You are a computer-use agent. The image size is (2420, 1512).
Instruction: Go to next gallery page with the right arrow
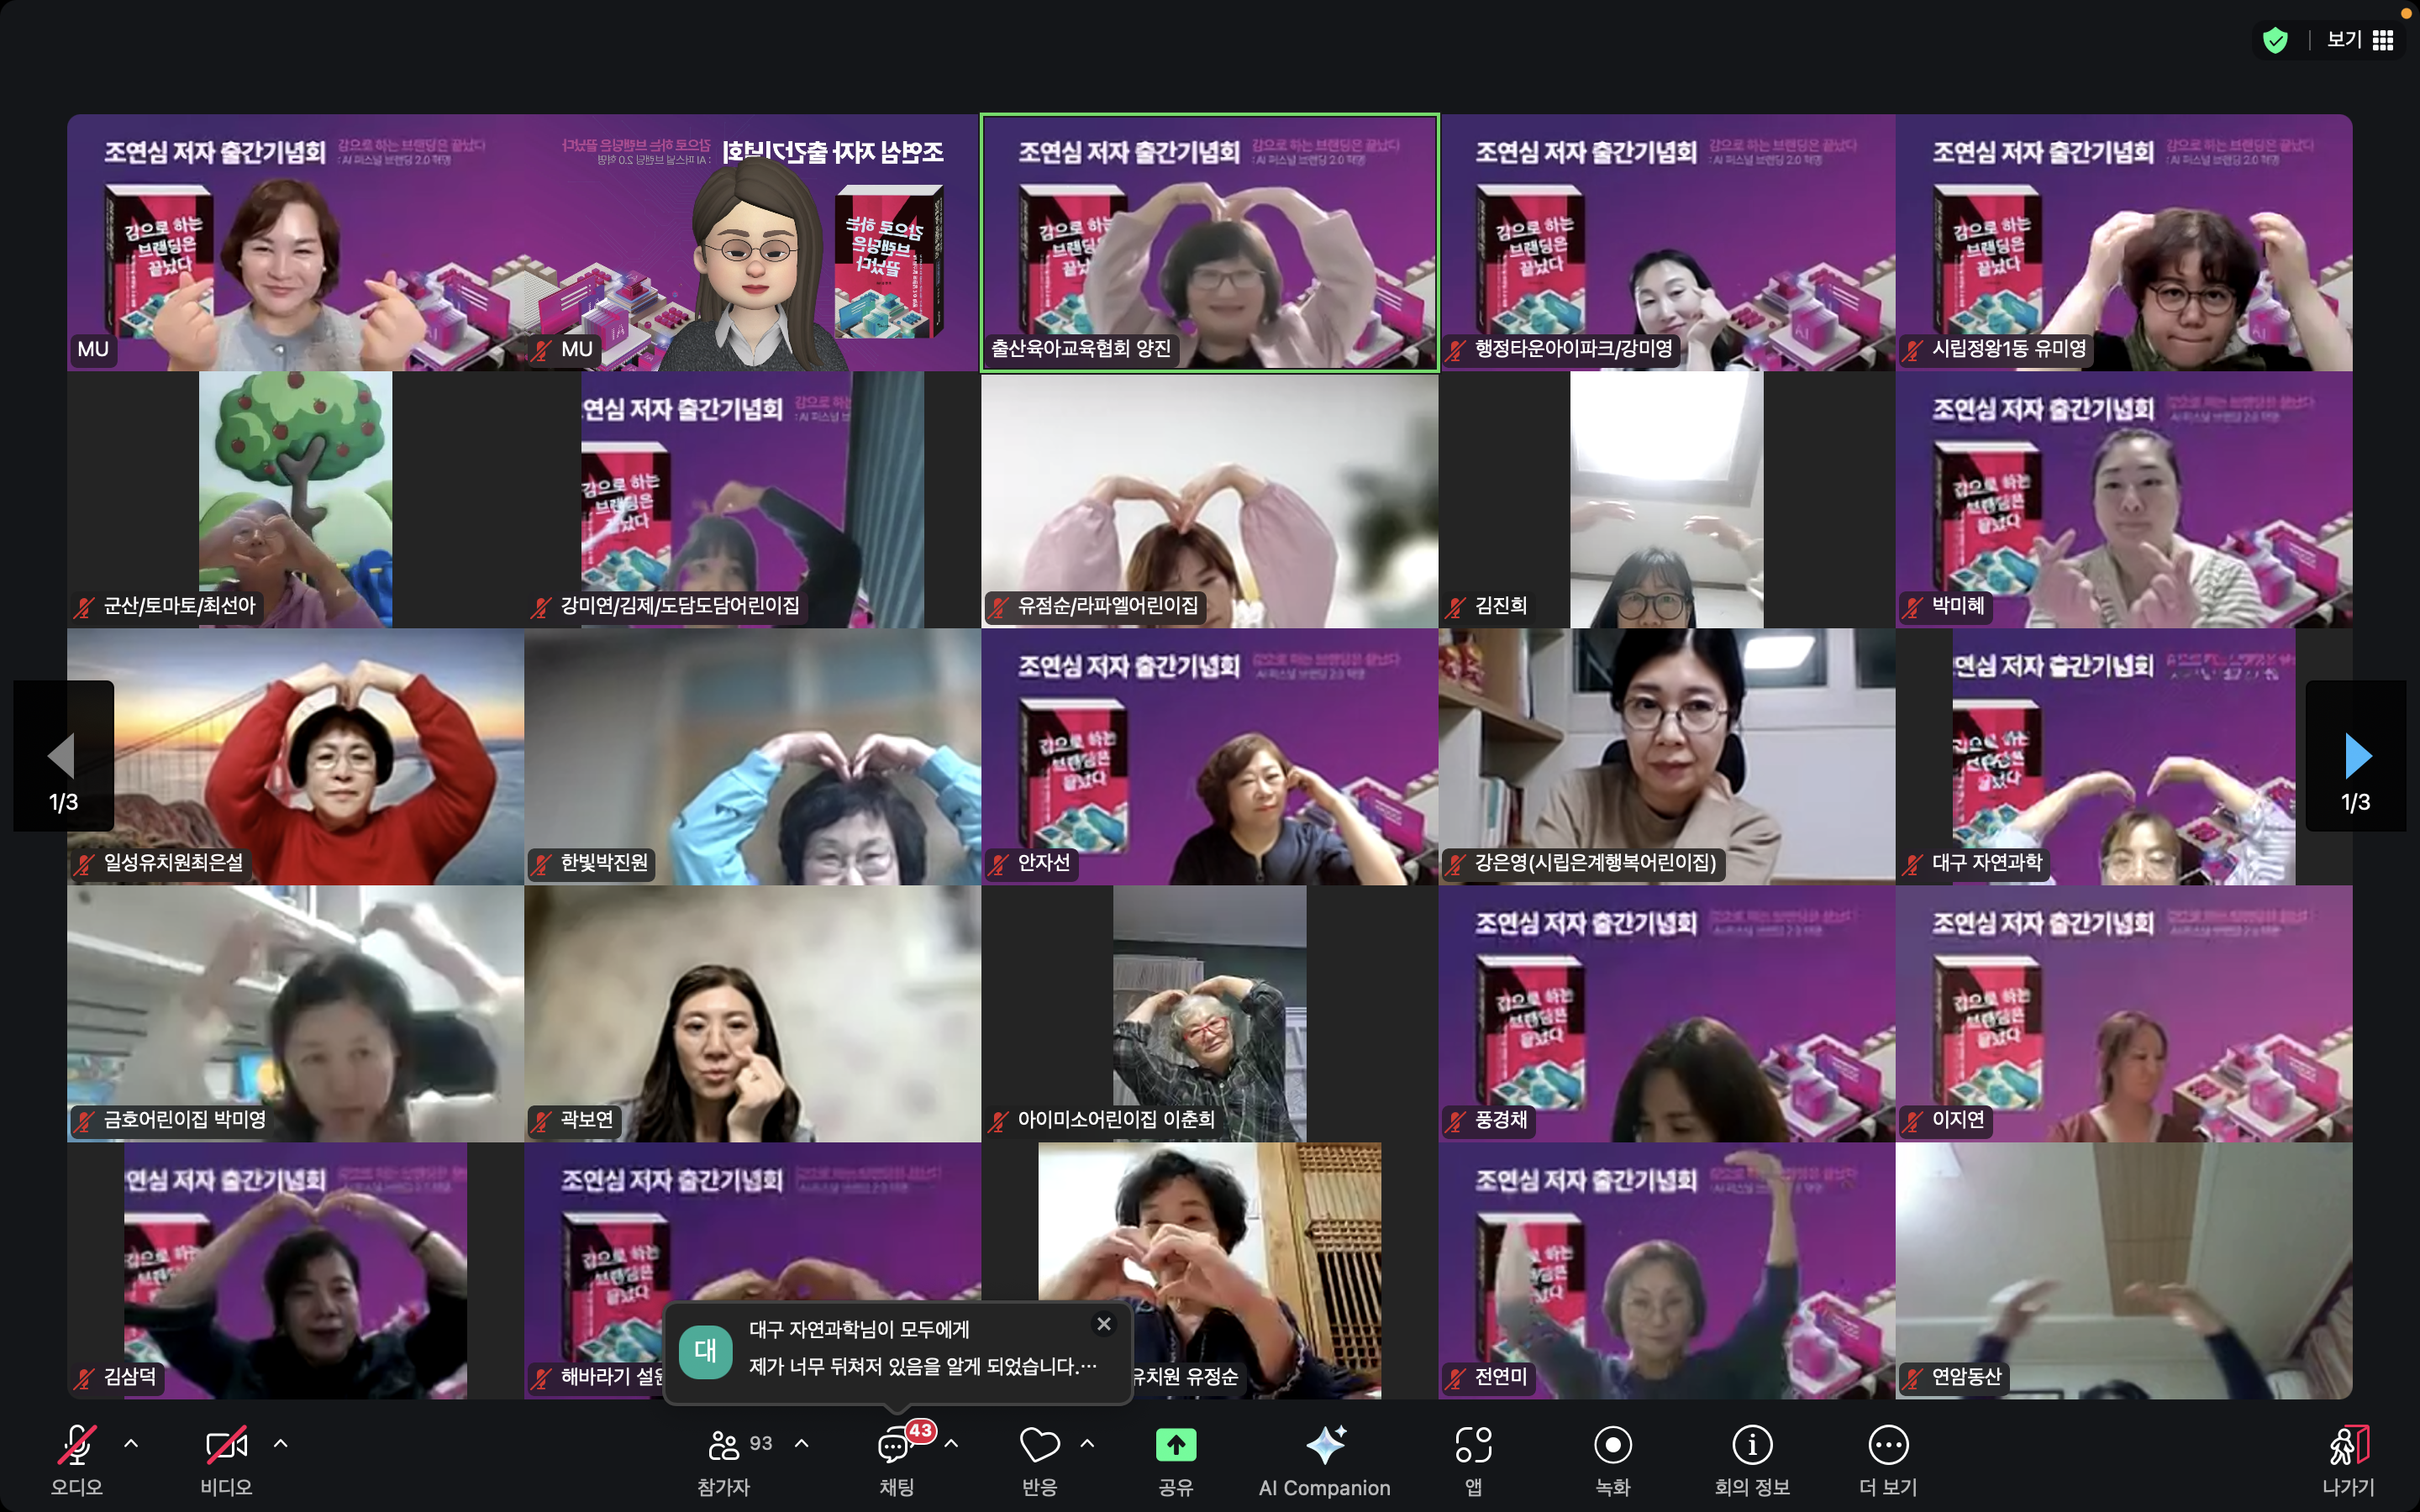[x=2356, y=756]
